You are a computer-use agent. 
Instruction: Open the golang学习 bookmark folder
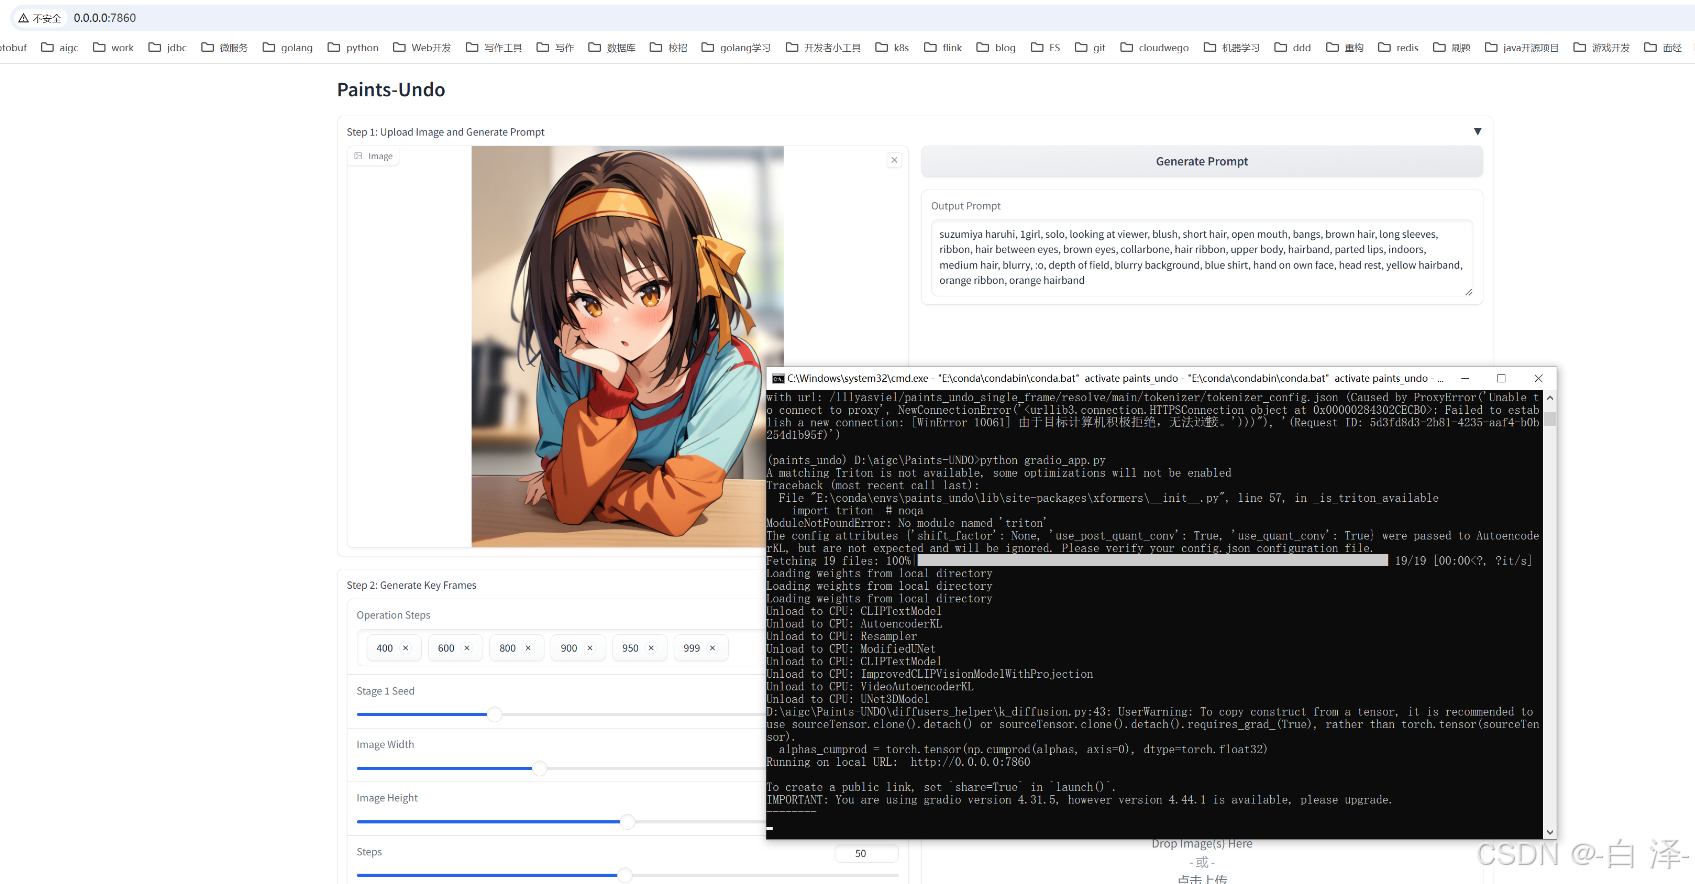[x=736, y=47]
